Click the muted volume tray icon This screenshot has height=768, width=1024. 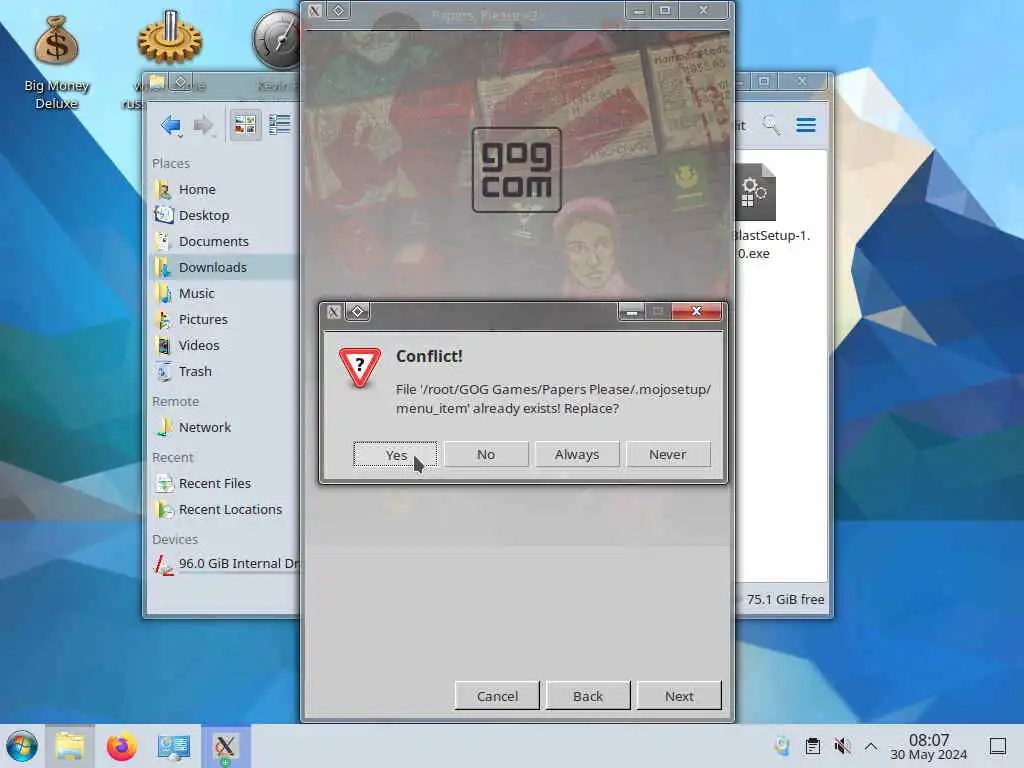(x=842, y=746)
